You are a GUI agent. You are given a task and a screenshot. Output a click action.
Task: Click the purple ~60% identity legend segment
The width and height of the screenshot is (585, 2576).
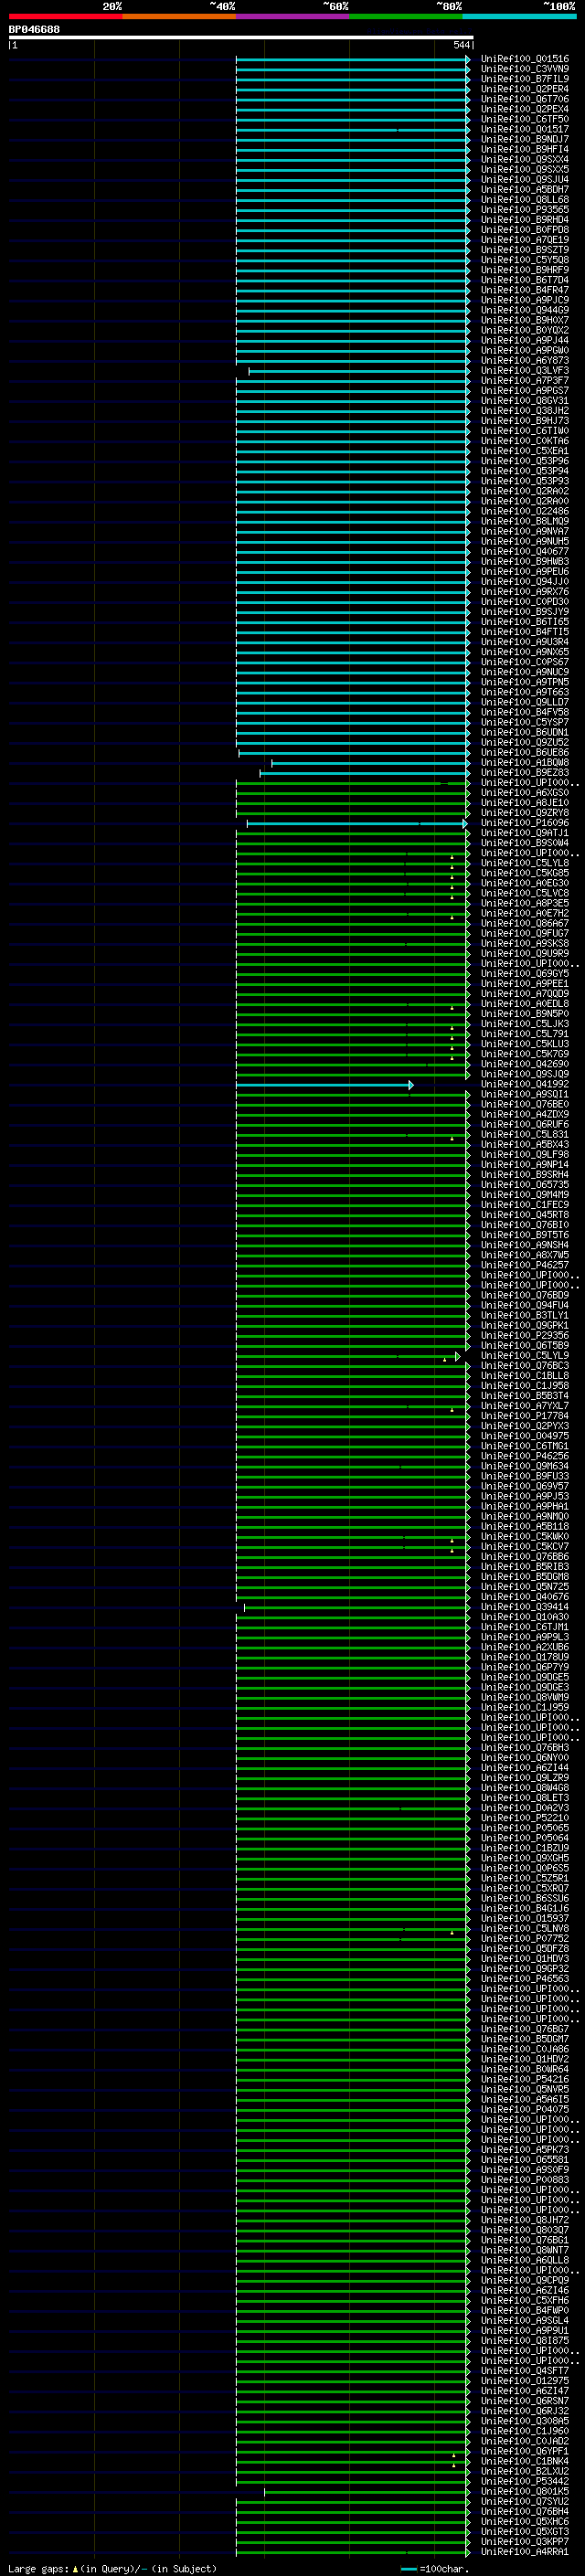(x=292, y=16)
